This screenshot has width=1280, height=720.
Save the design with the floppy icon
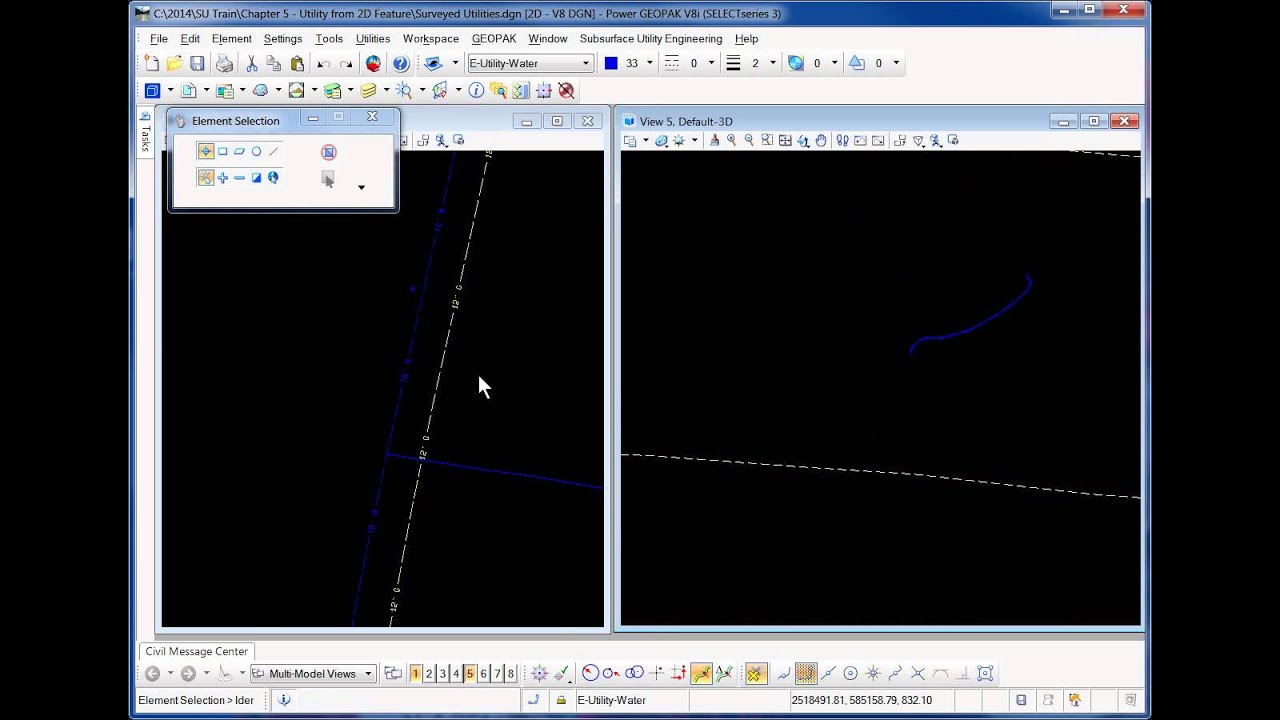(x=197, y=63)
